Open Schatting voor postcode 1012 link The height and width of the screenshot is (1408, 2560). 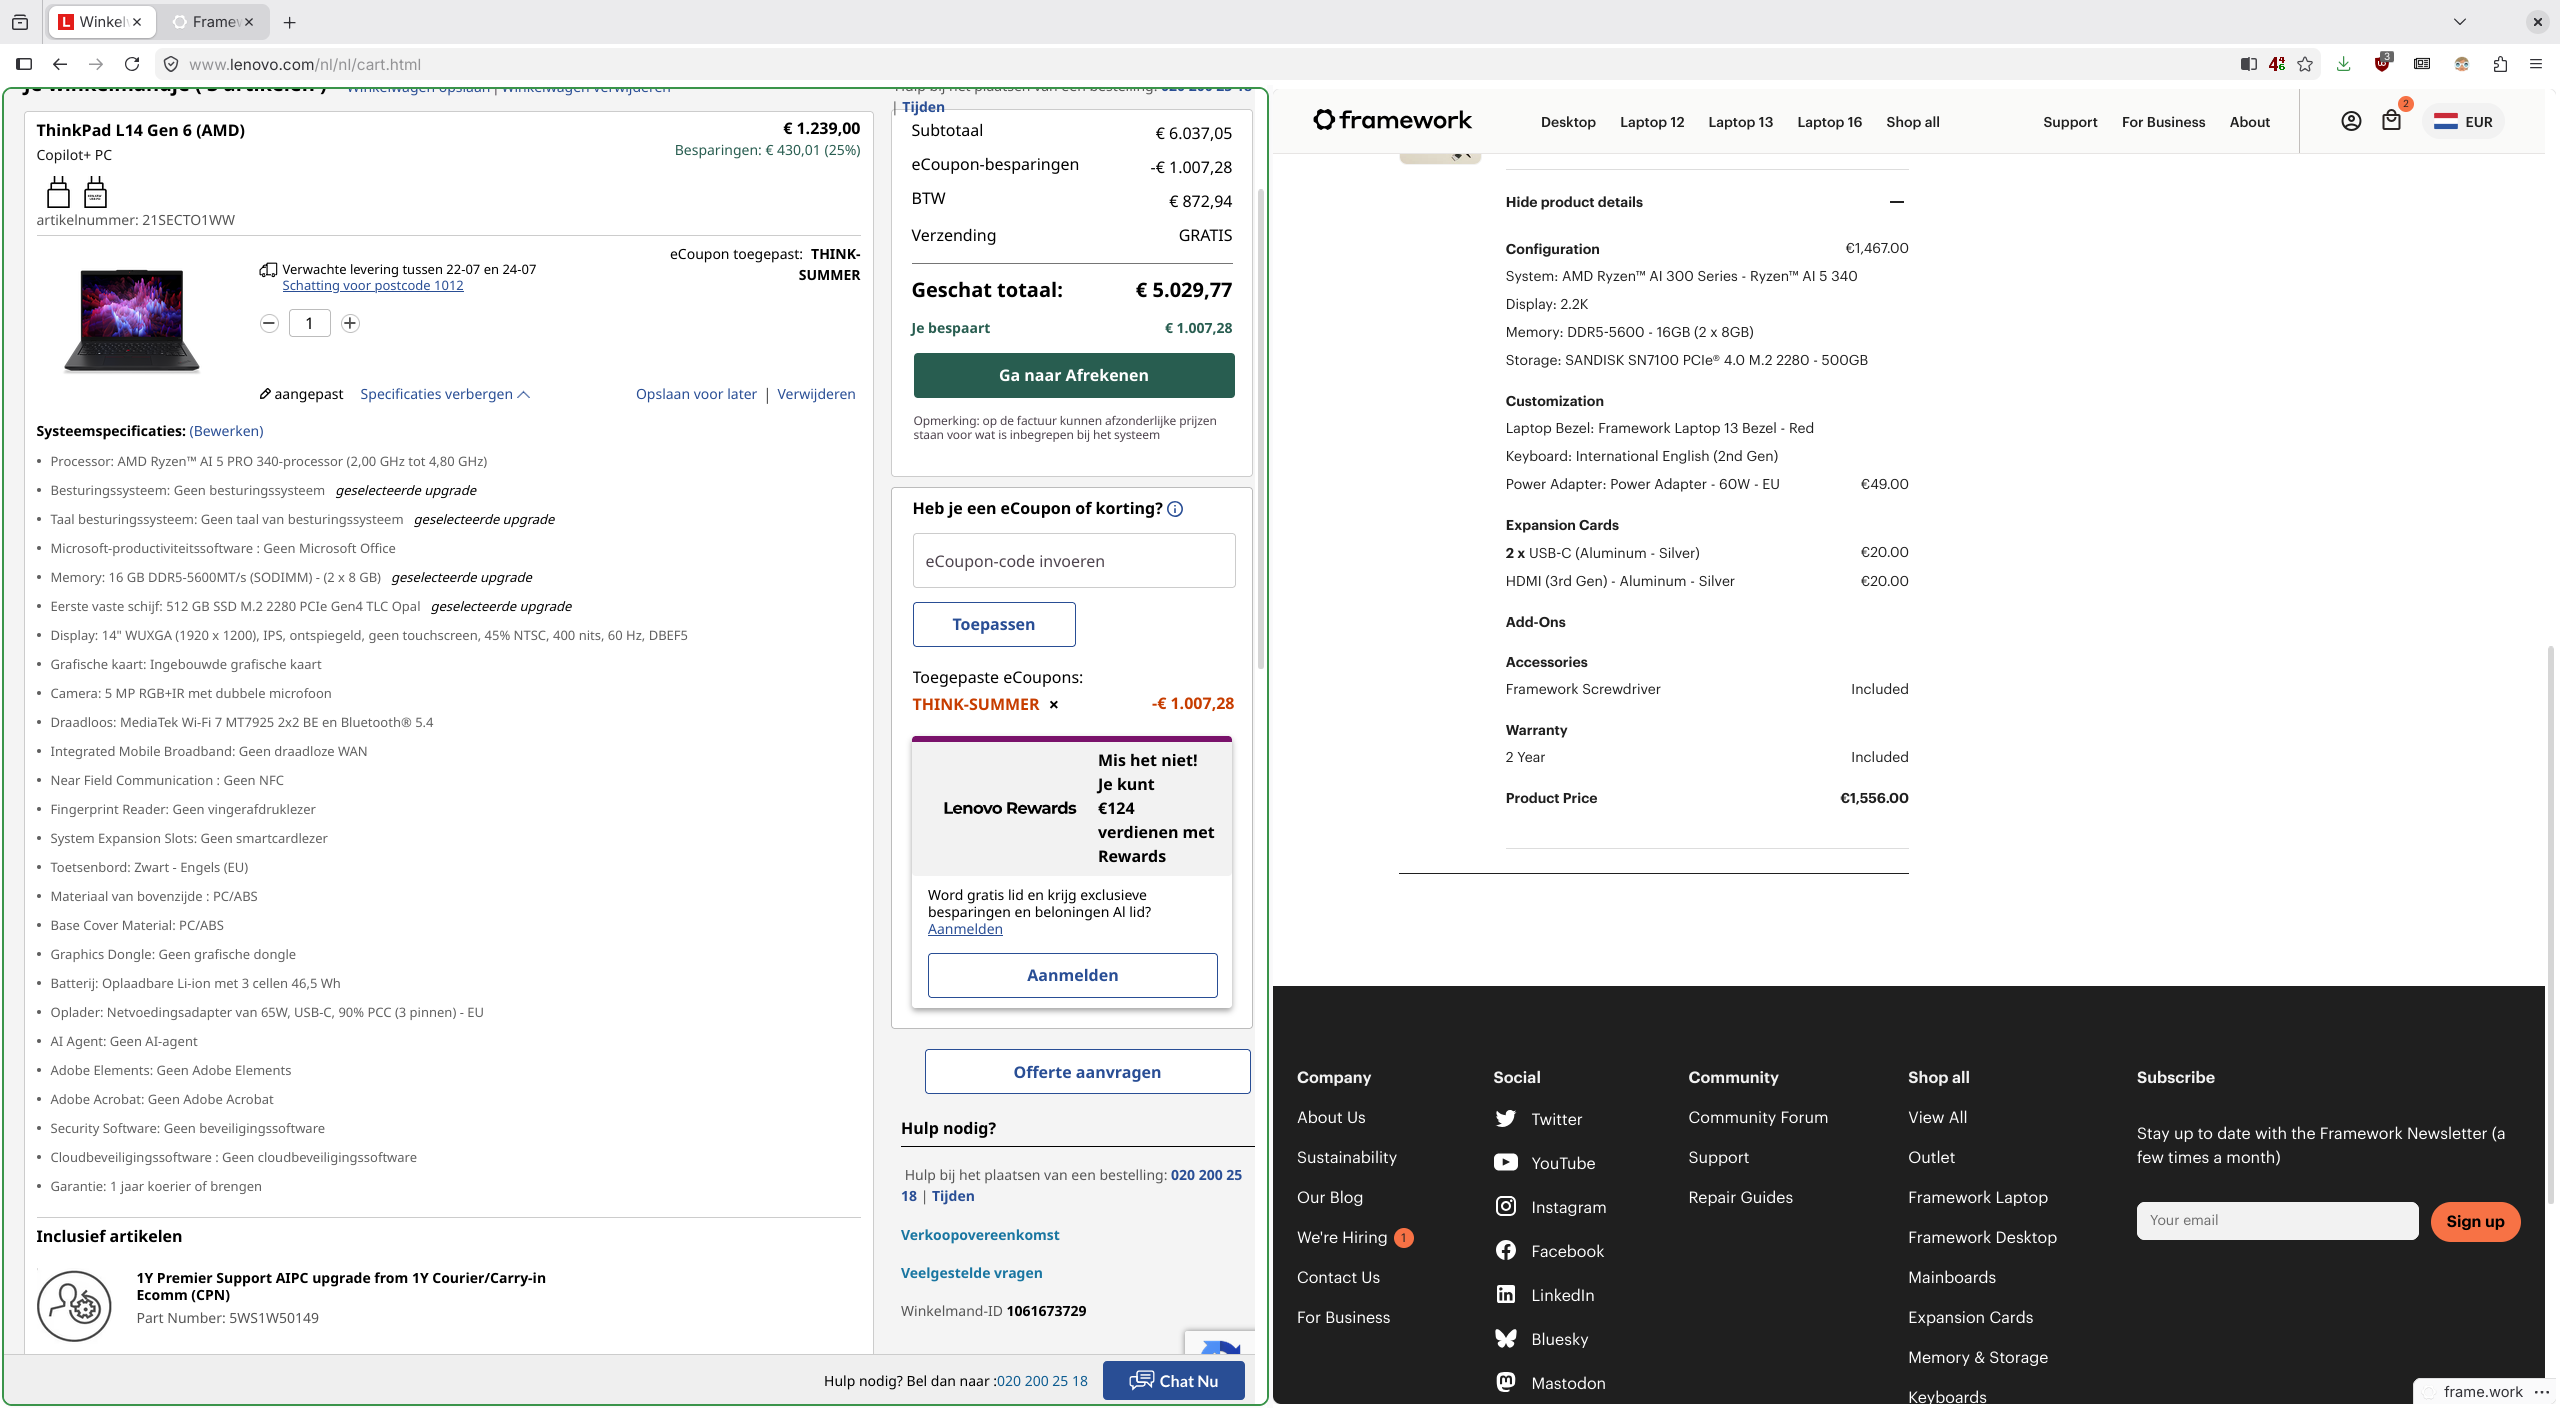click(x=372, y=286)
